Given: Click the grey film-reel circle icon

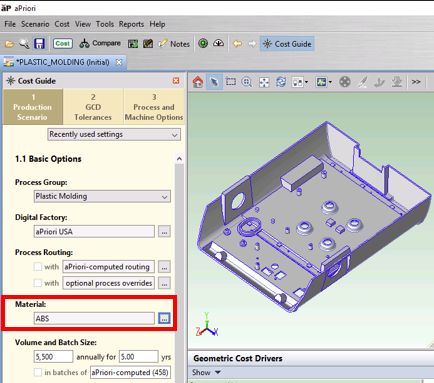Looking at the screenshot, I should (345, 82).
